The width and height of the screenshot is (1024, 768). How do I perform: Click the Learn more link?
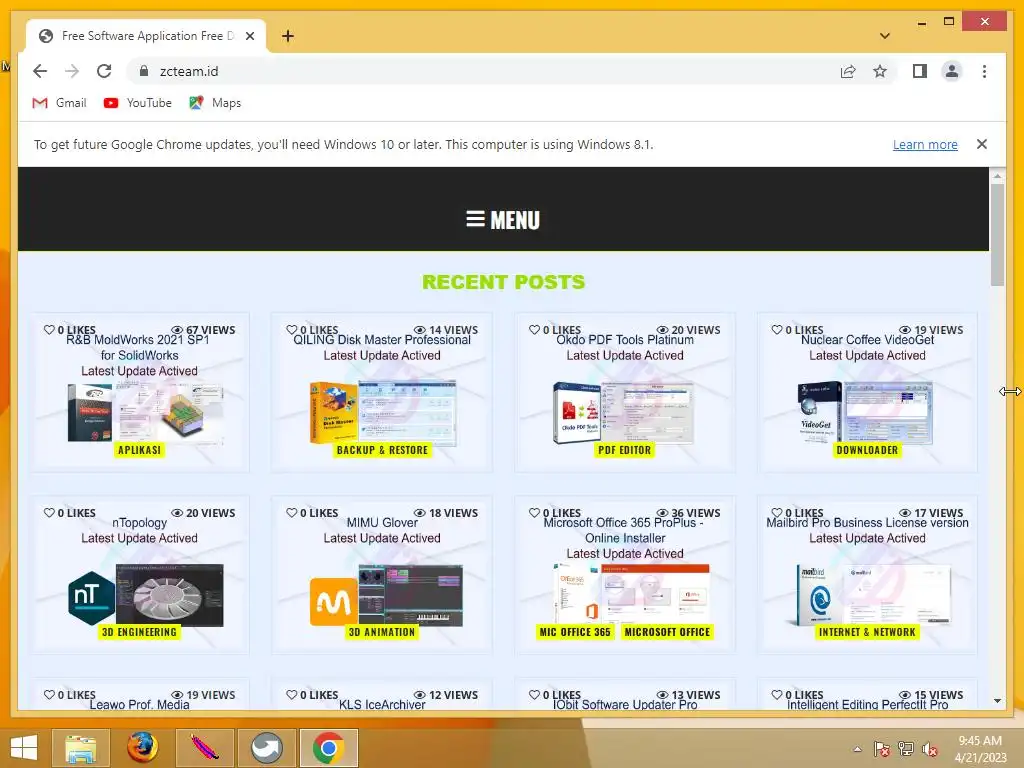pos(925,144)
